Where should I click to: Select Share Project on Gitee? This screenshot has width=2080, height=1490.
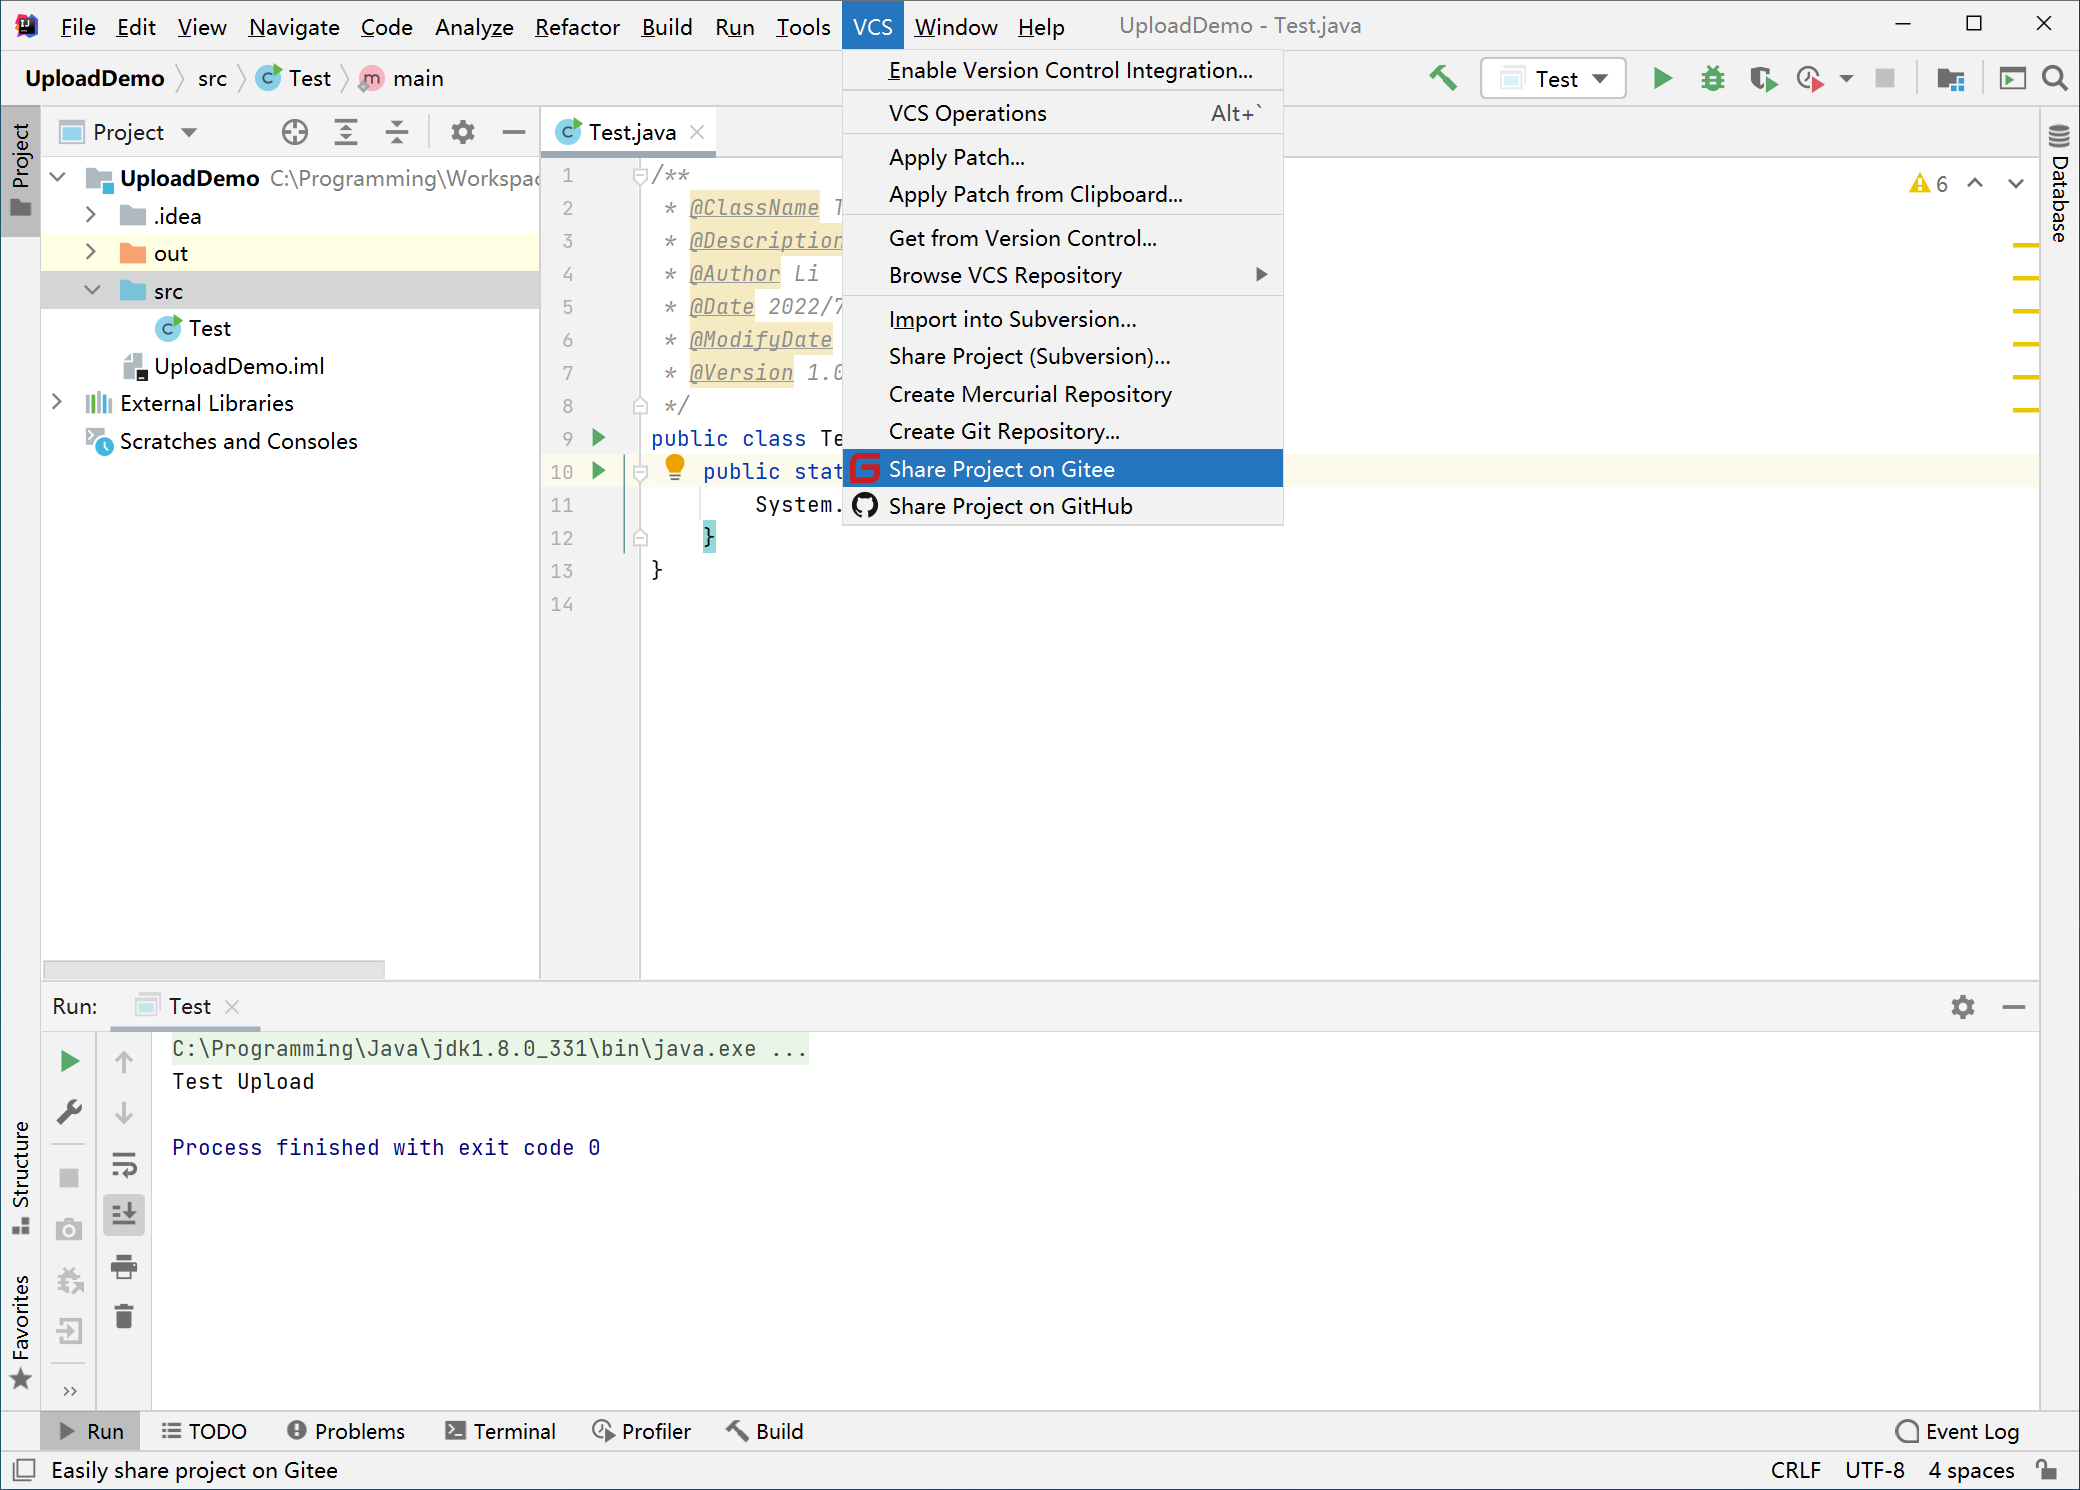click(x=1062, y=468)
